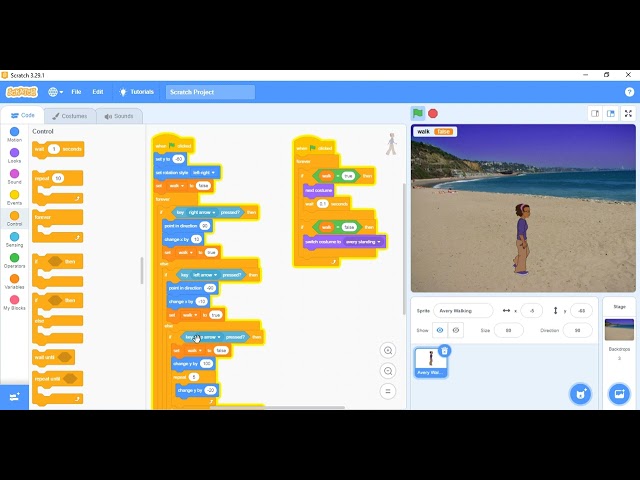Screen dimensions: 640x480
Task: Zoom in on the code workspace
Action: 388,350
